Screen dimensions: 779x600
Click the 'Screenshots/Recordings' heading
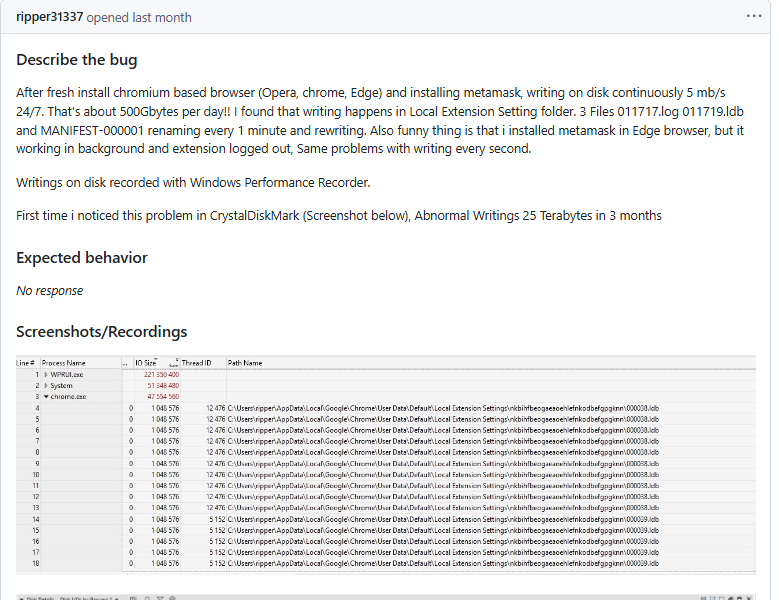(x=101, y=331)
